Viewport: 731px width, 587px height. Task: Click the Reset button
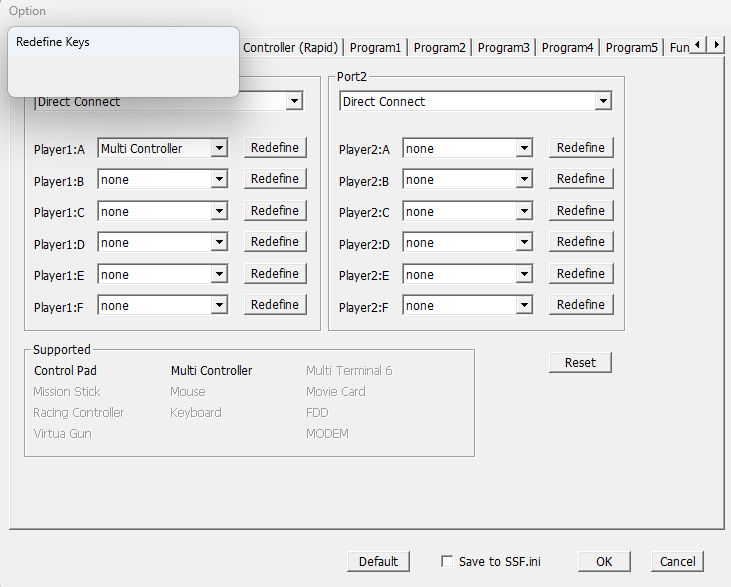tap(580, 362)
